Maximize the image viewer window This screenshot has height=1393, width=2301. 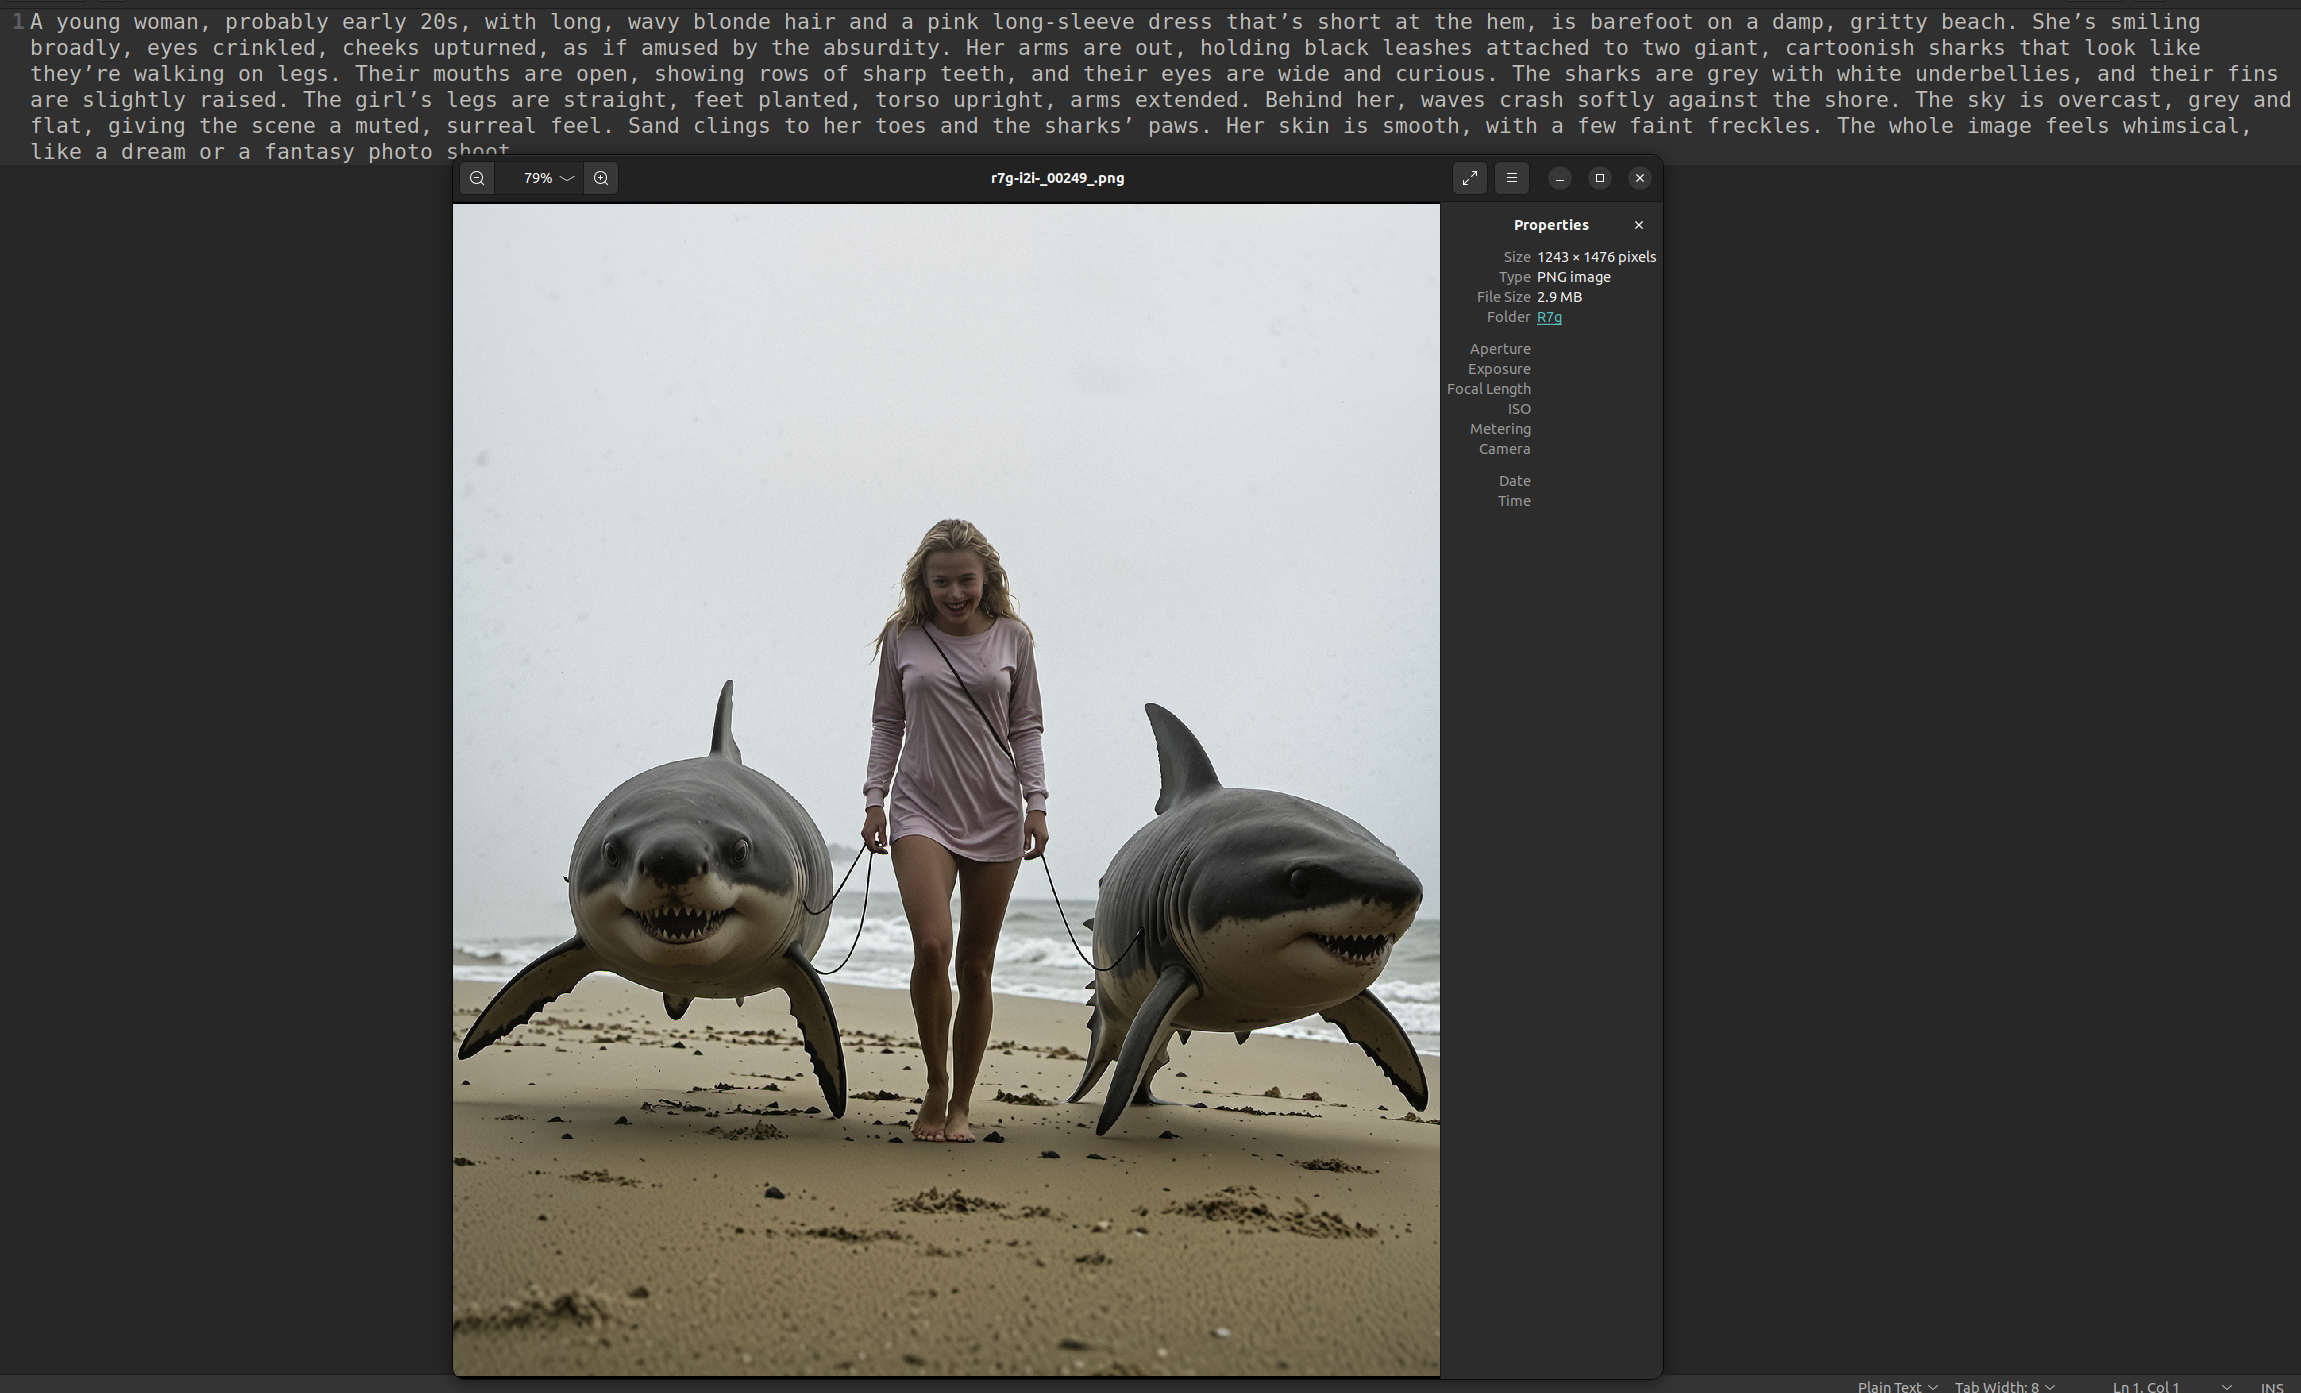(1599, 178)
